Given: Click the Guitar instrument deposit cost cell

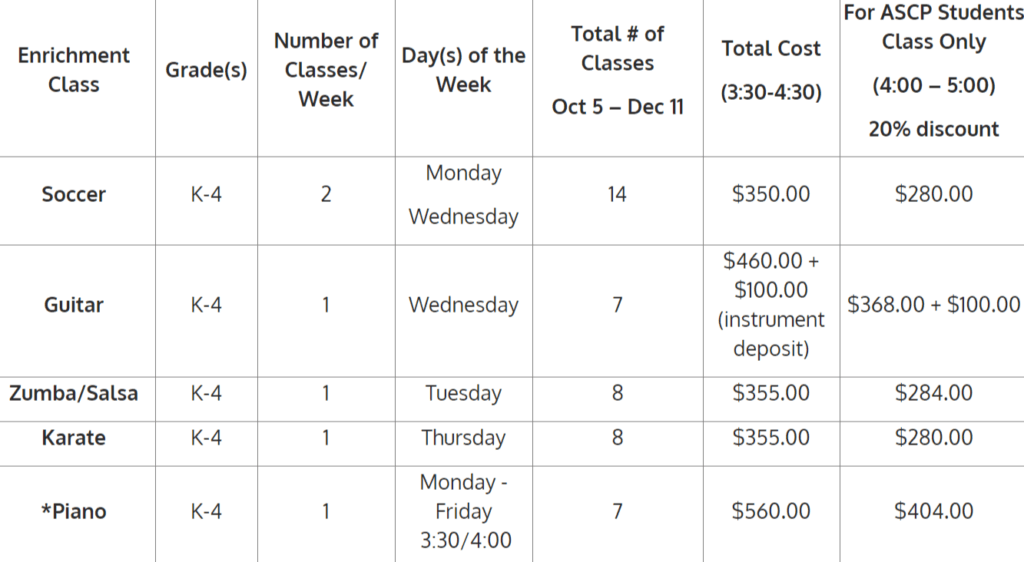Looking at the screenshot, I should pyautogui.click(x=771, y=305).
